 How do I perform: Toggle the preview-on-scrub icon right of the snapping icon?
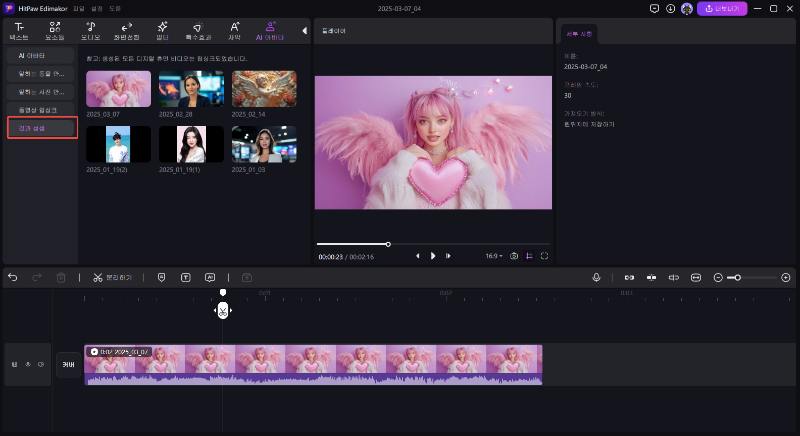[673, 277]
